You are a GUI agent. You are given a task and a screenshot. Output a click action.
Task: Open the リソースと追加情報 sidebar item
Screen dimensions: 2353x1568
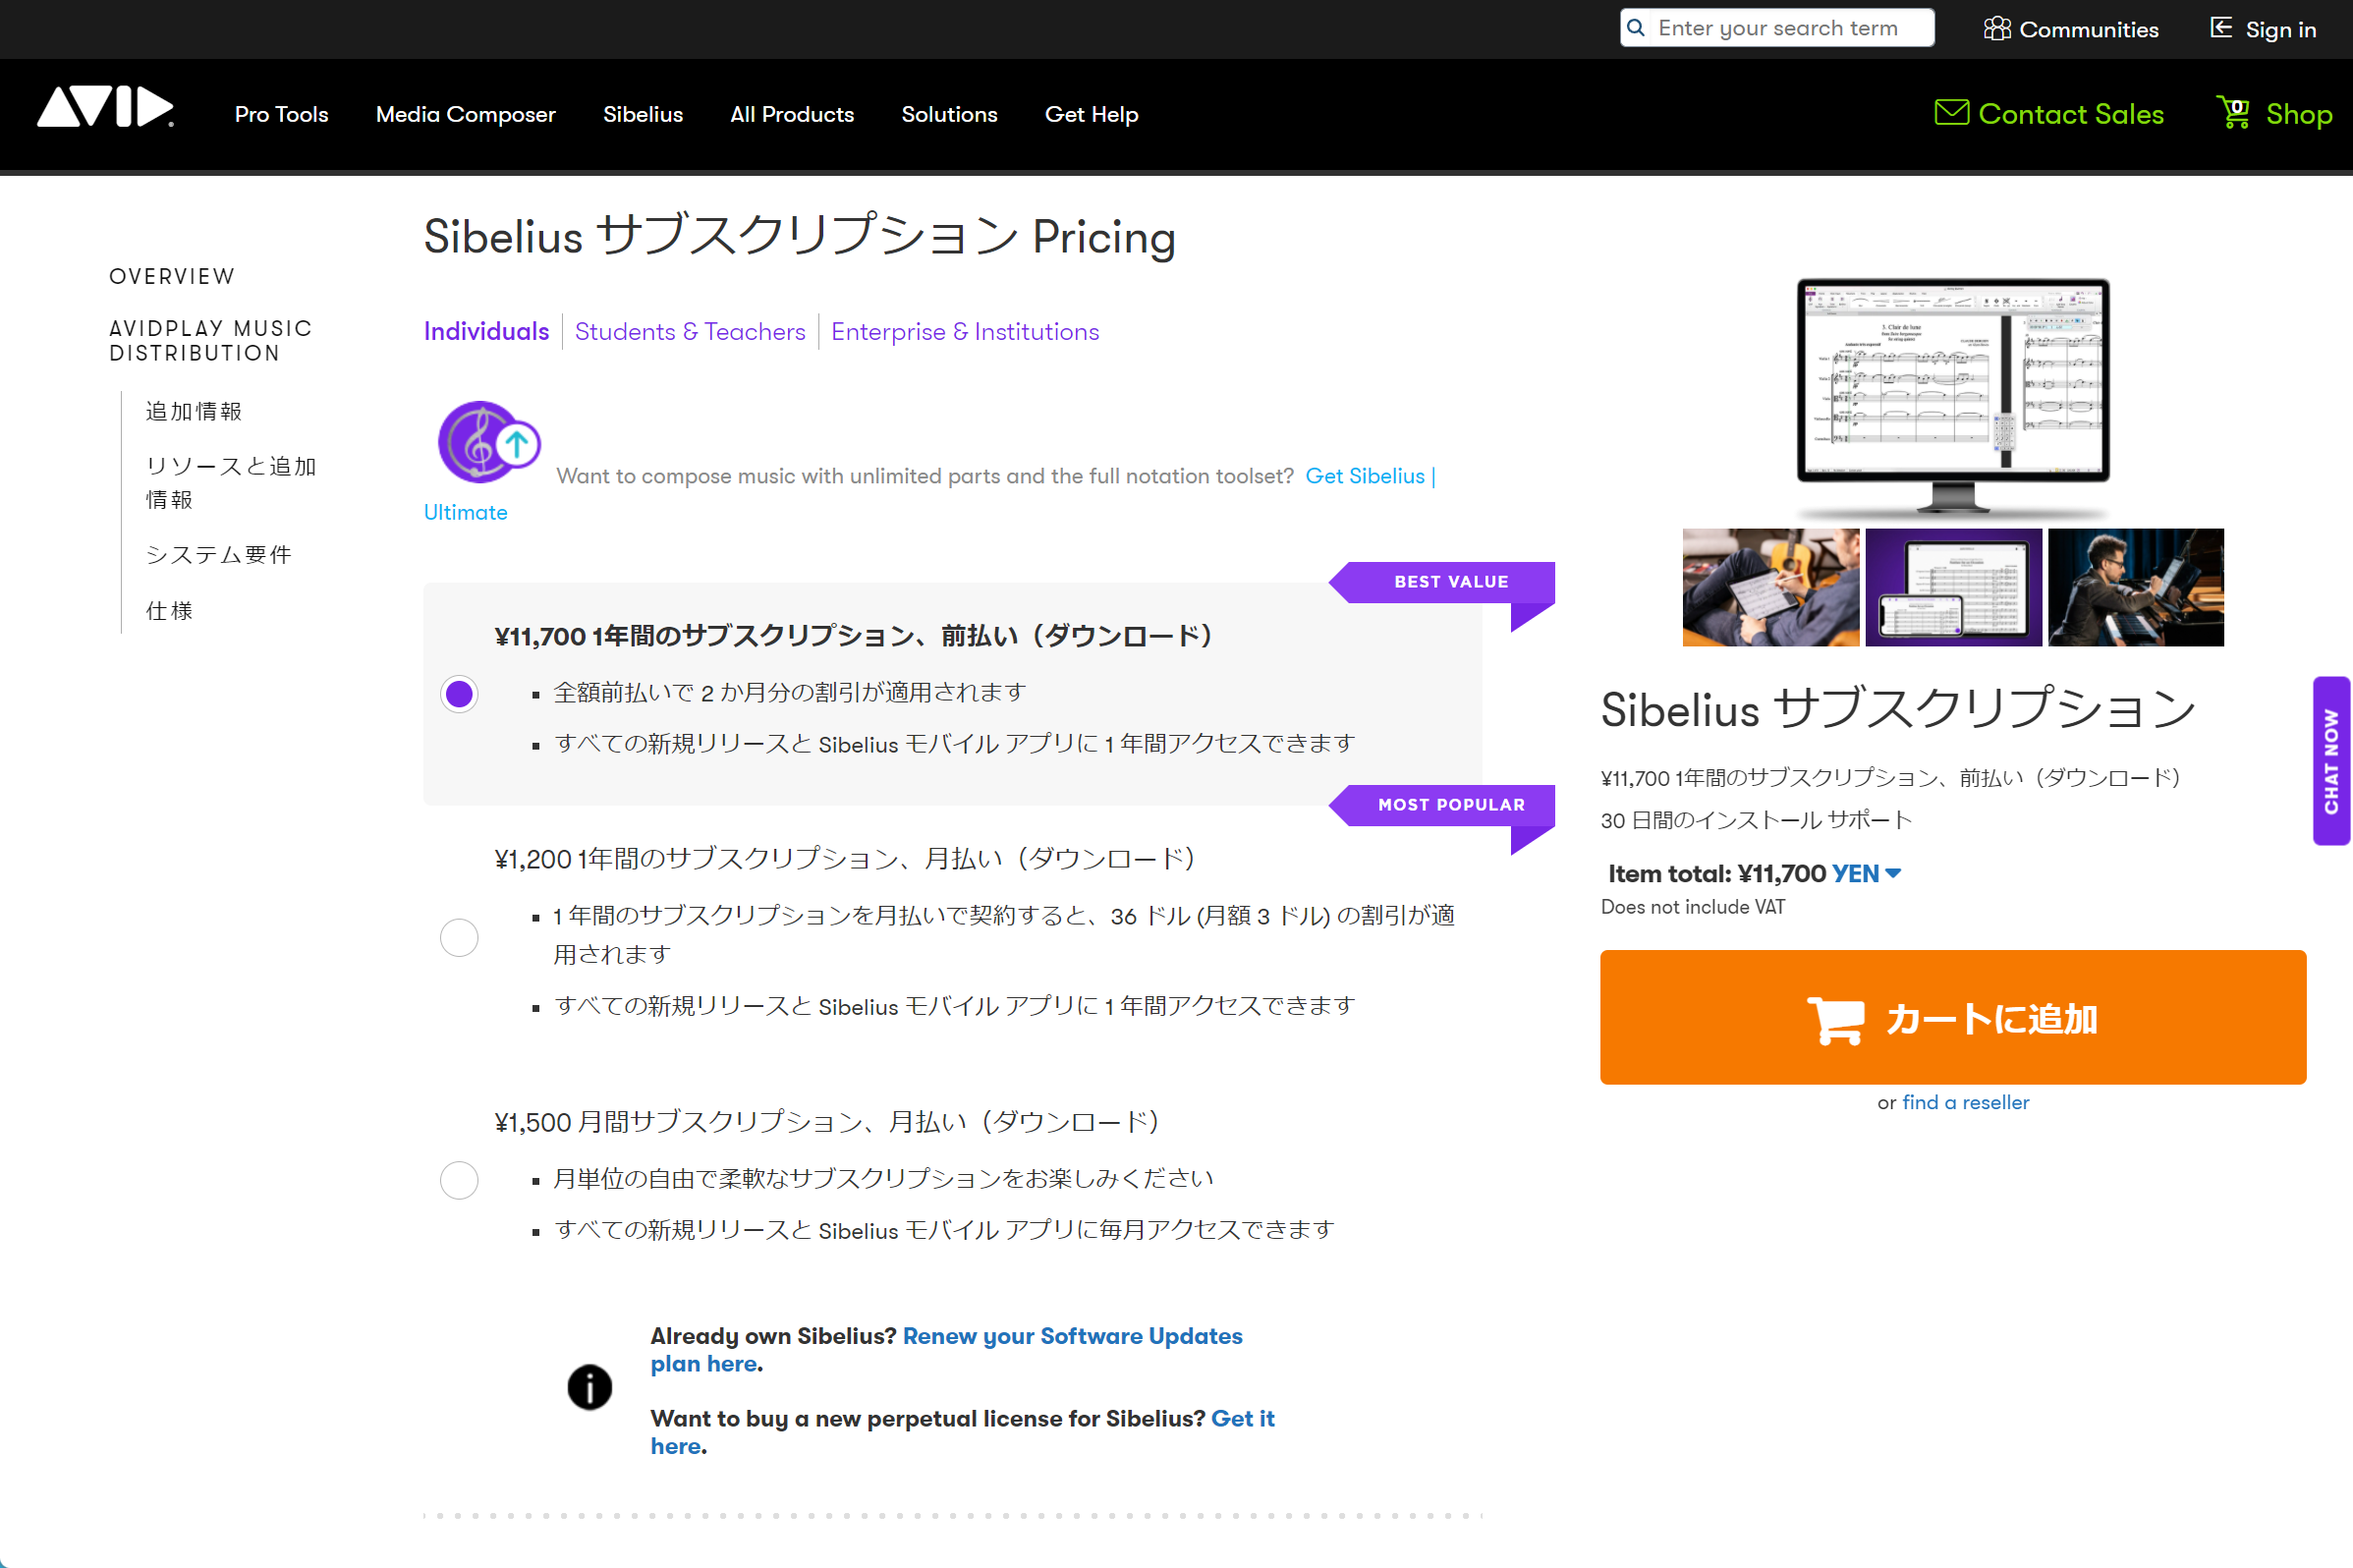point(231,483)
